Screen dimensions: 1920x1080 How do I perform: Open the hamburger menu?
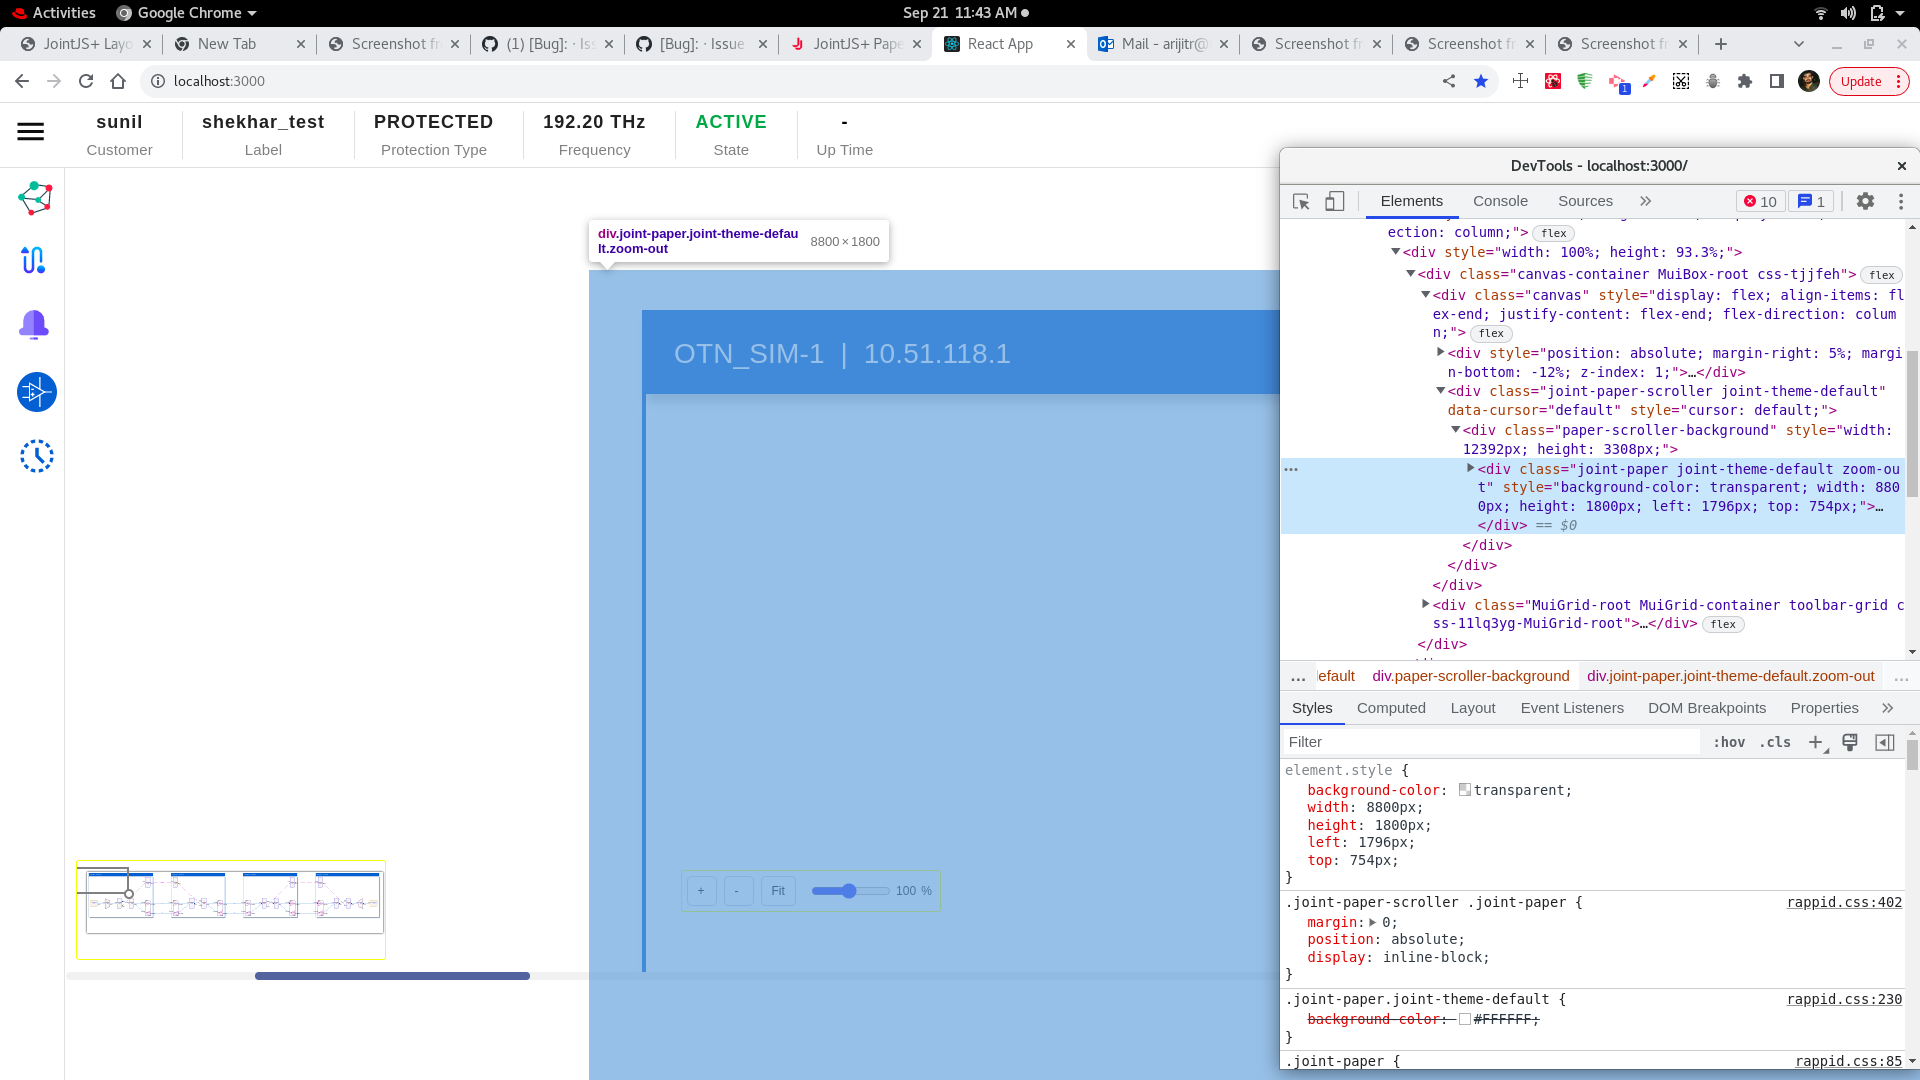click(30, 131)
